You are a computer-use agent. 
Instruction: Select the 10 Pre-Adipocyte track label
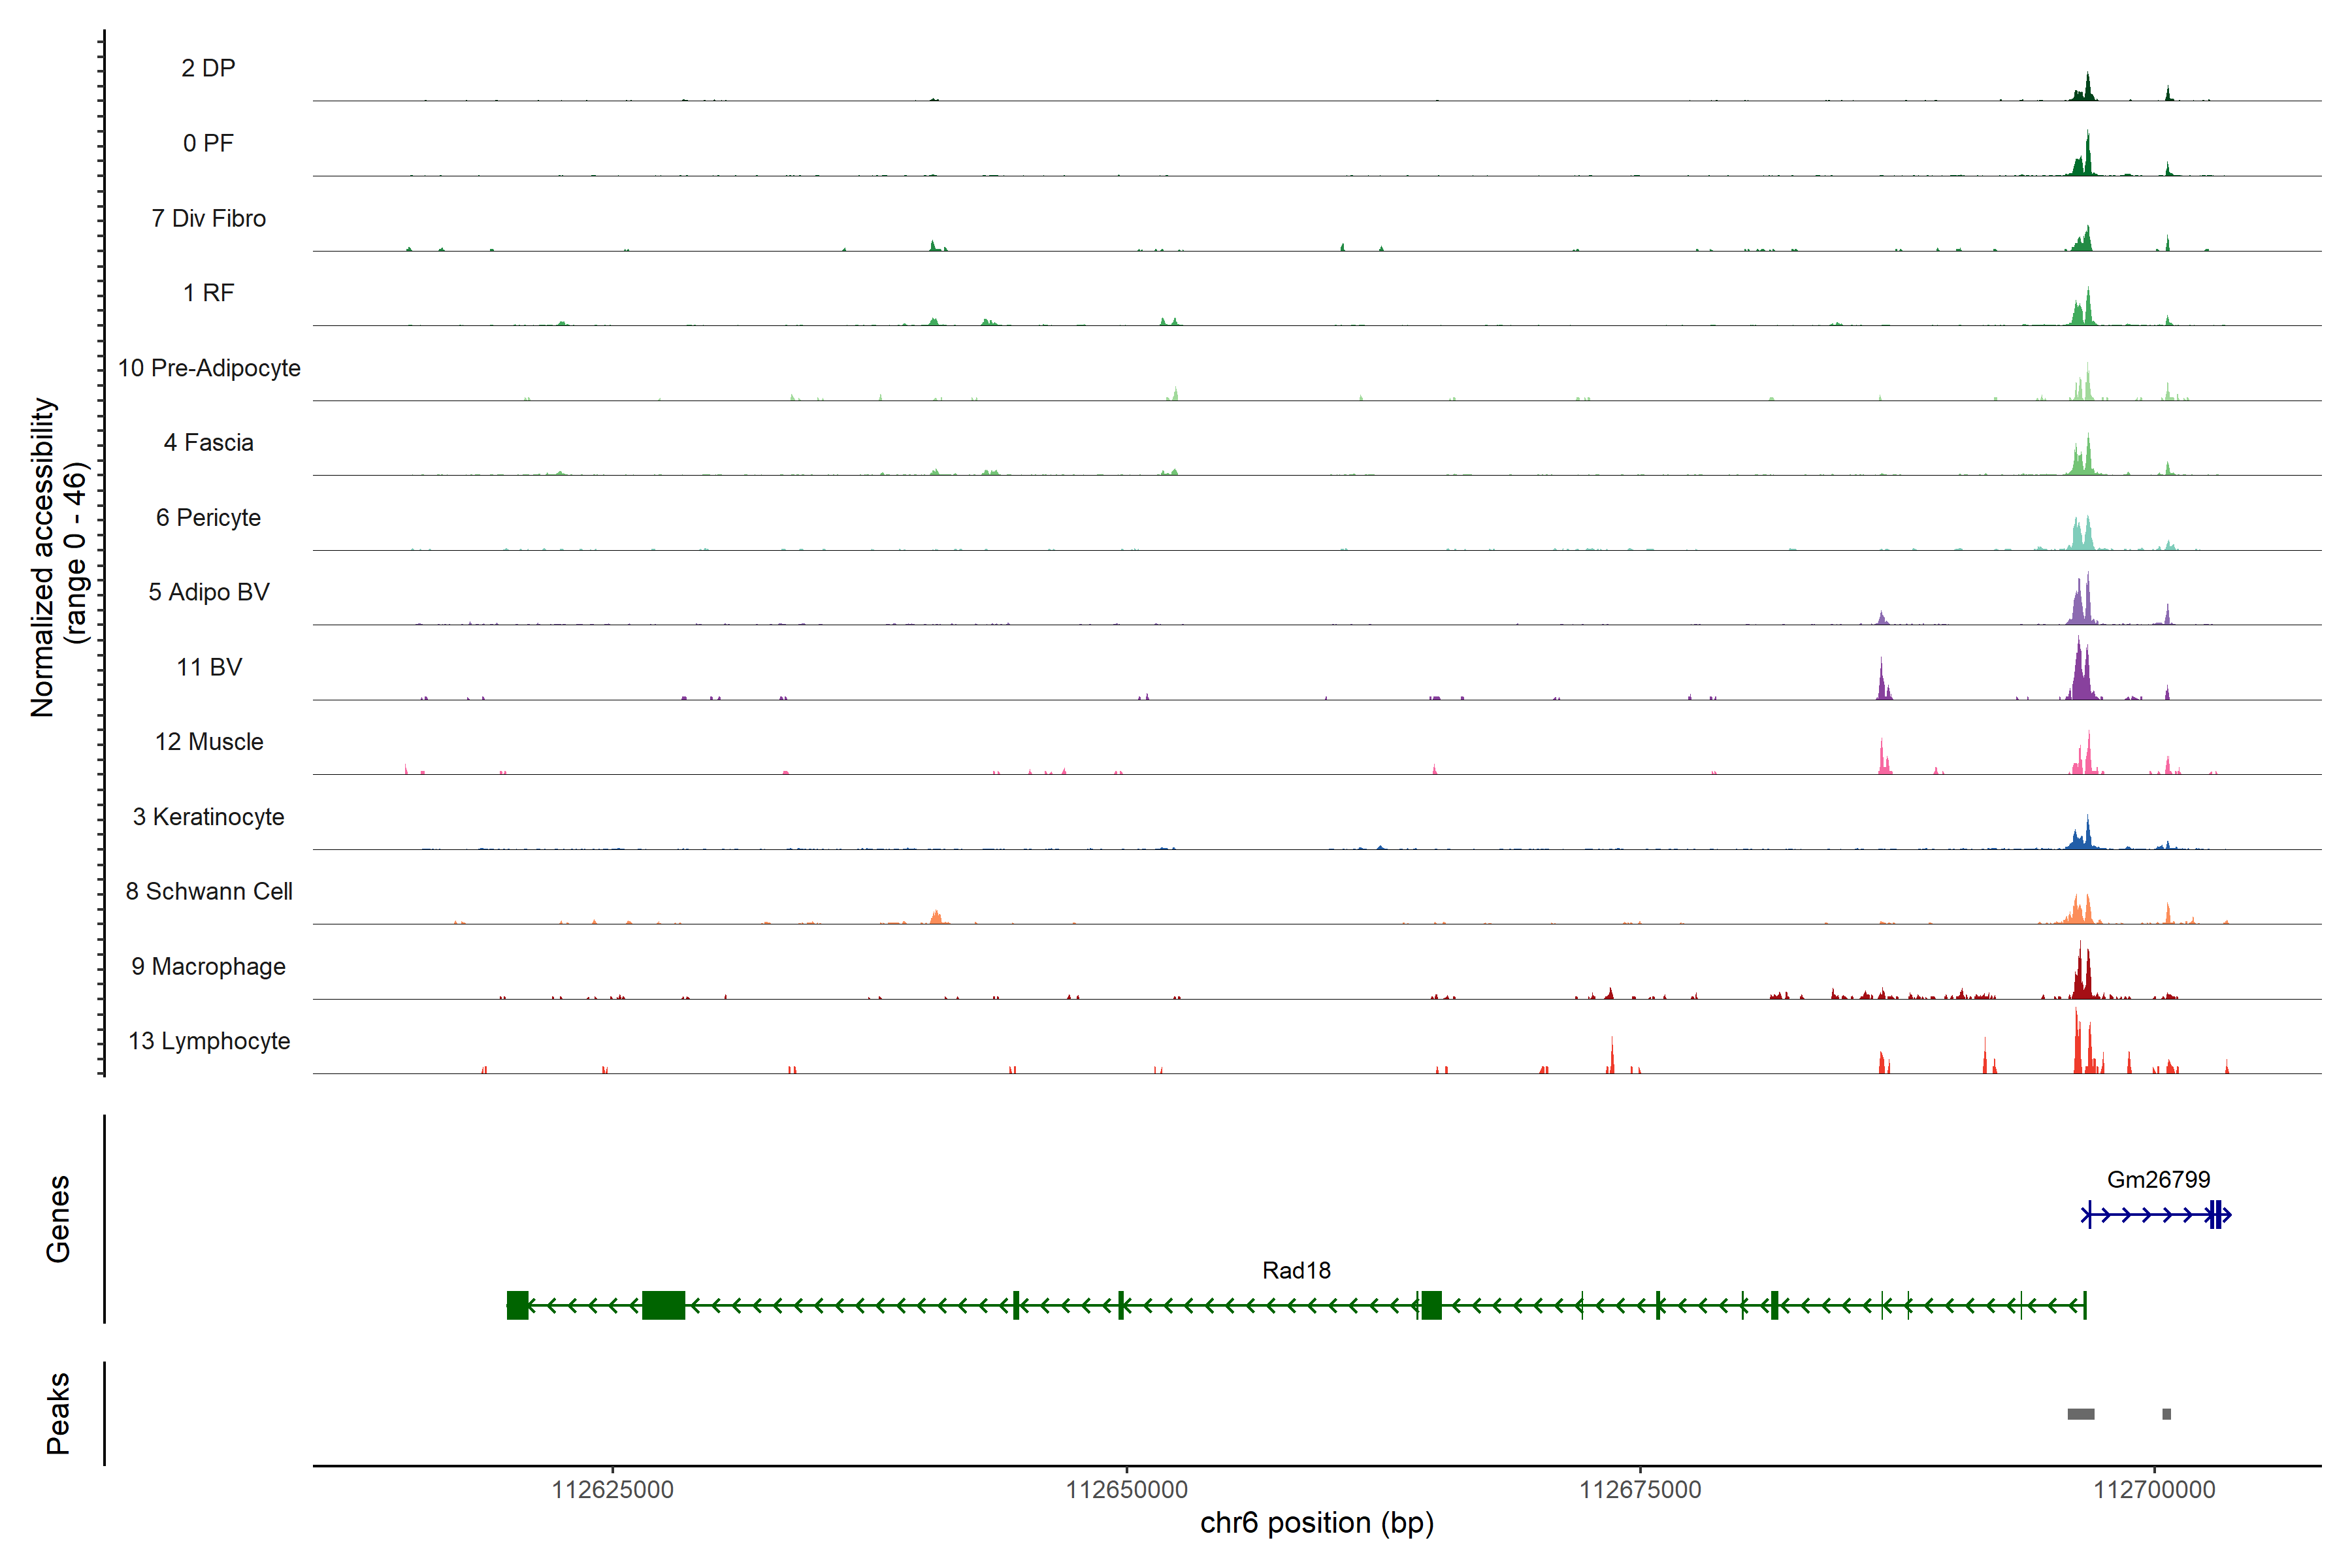(209, 368)
